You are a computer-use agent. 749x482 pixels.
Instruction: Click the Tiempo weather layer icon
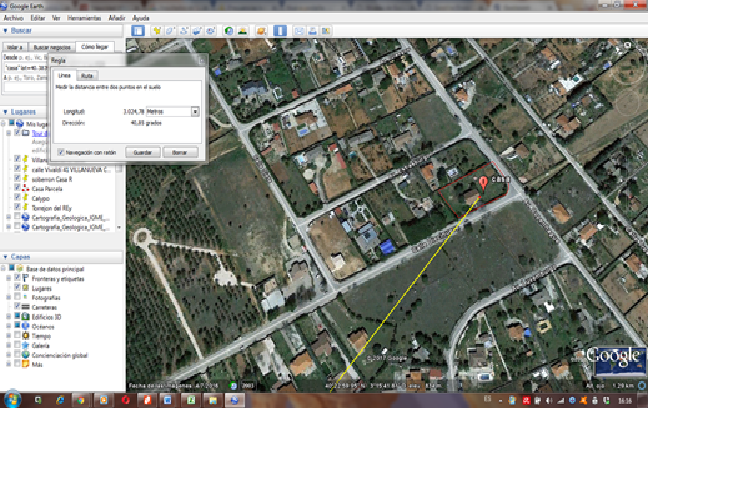[26, 336]
